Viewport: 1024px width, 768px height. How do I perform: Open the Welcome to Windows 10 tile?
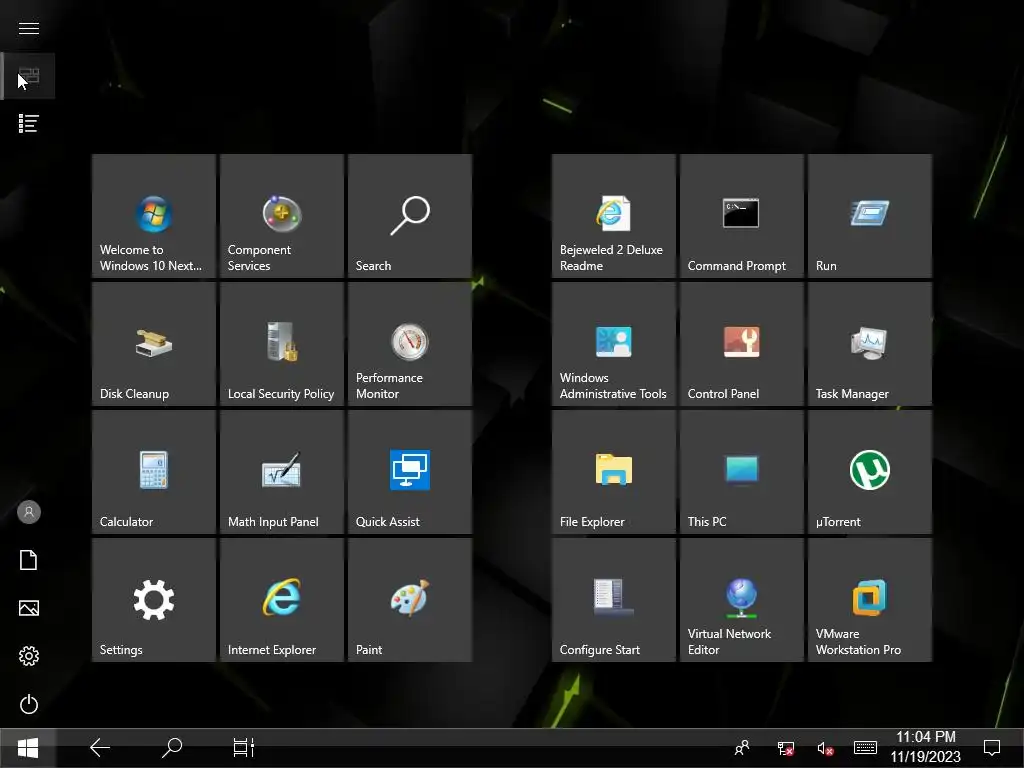[x=153, y=216]
